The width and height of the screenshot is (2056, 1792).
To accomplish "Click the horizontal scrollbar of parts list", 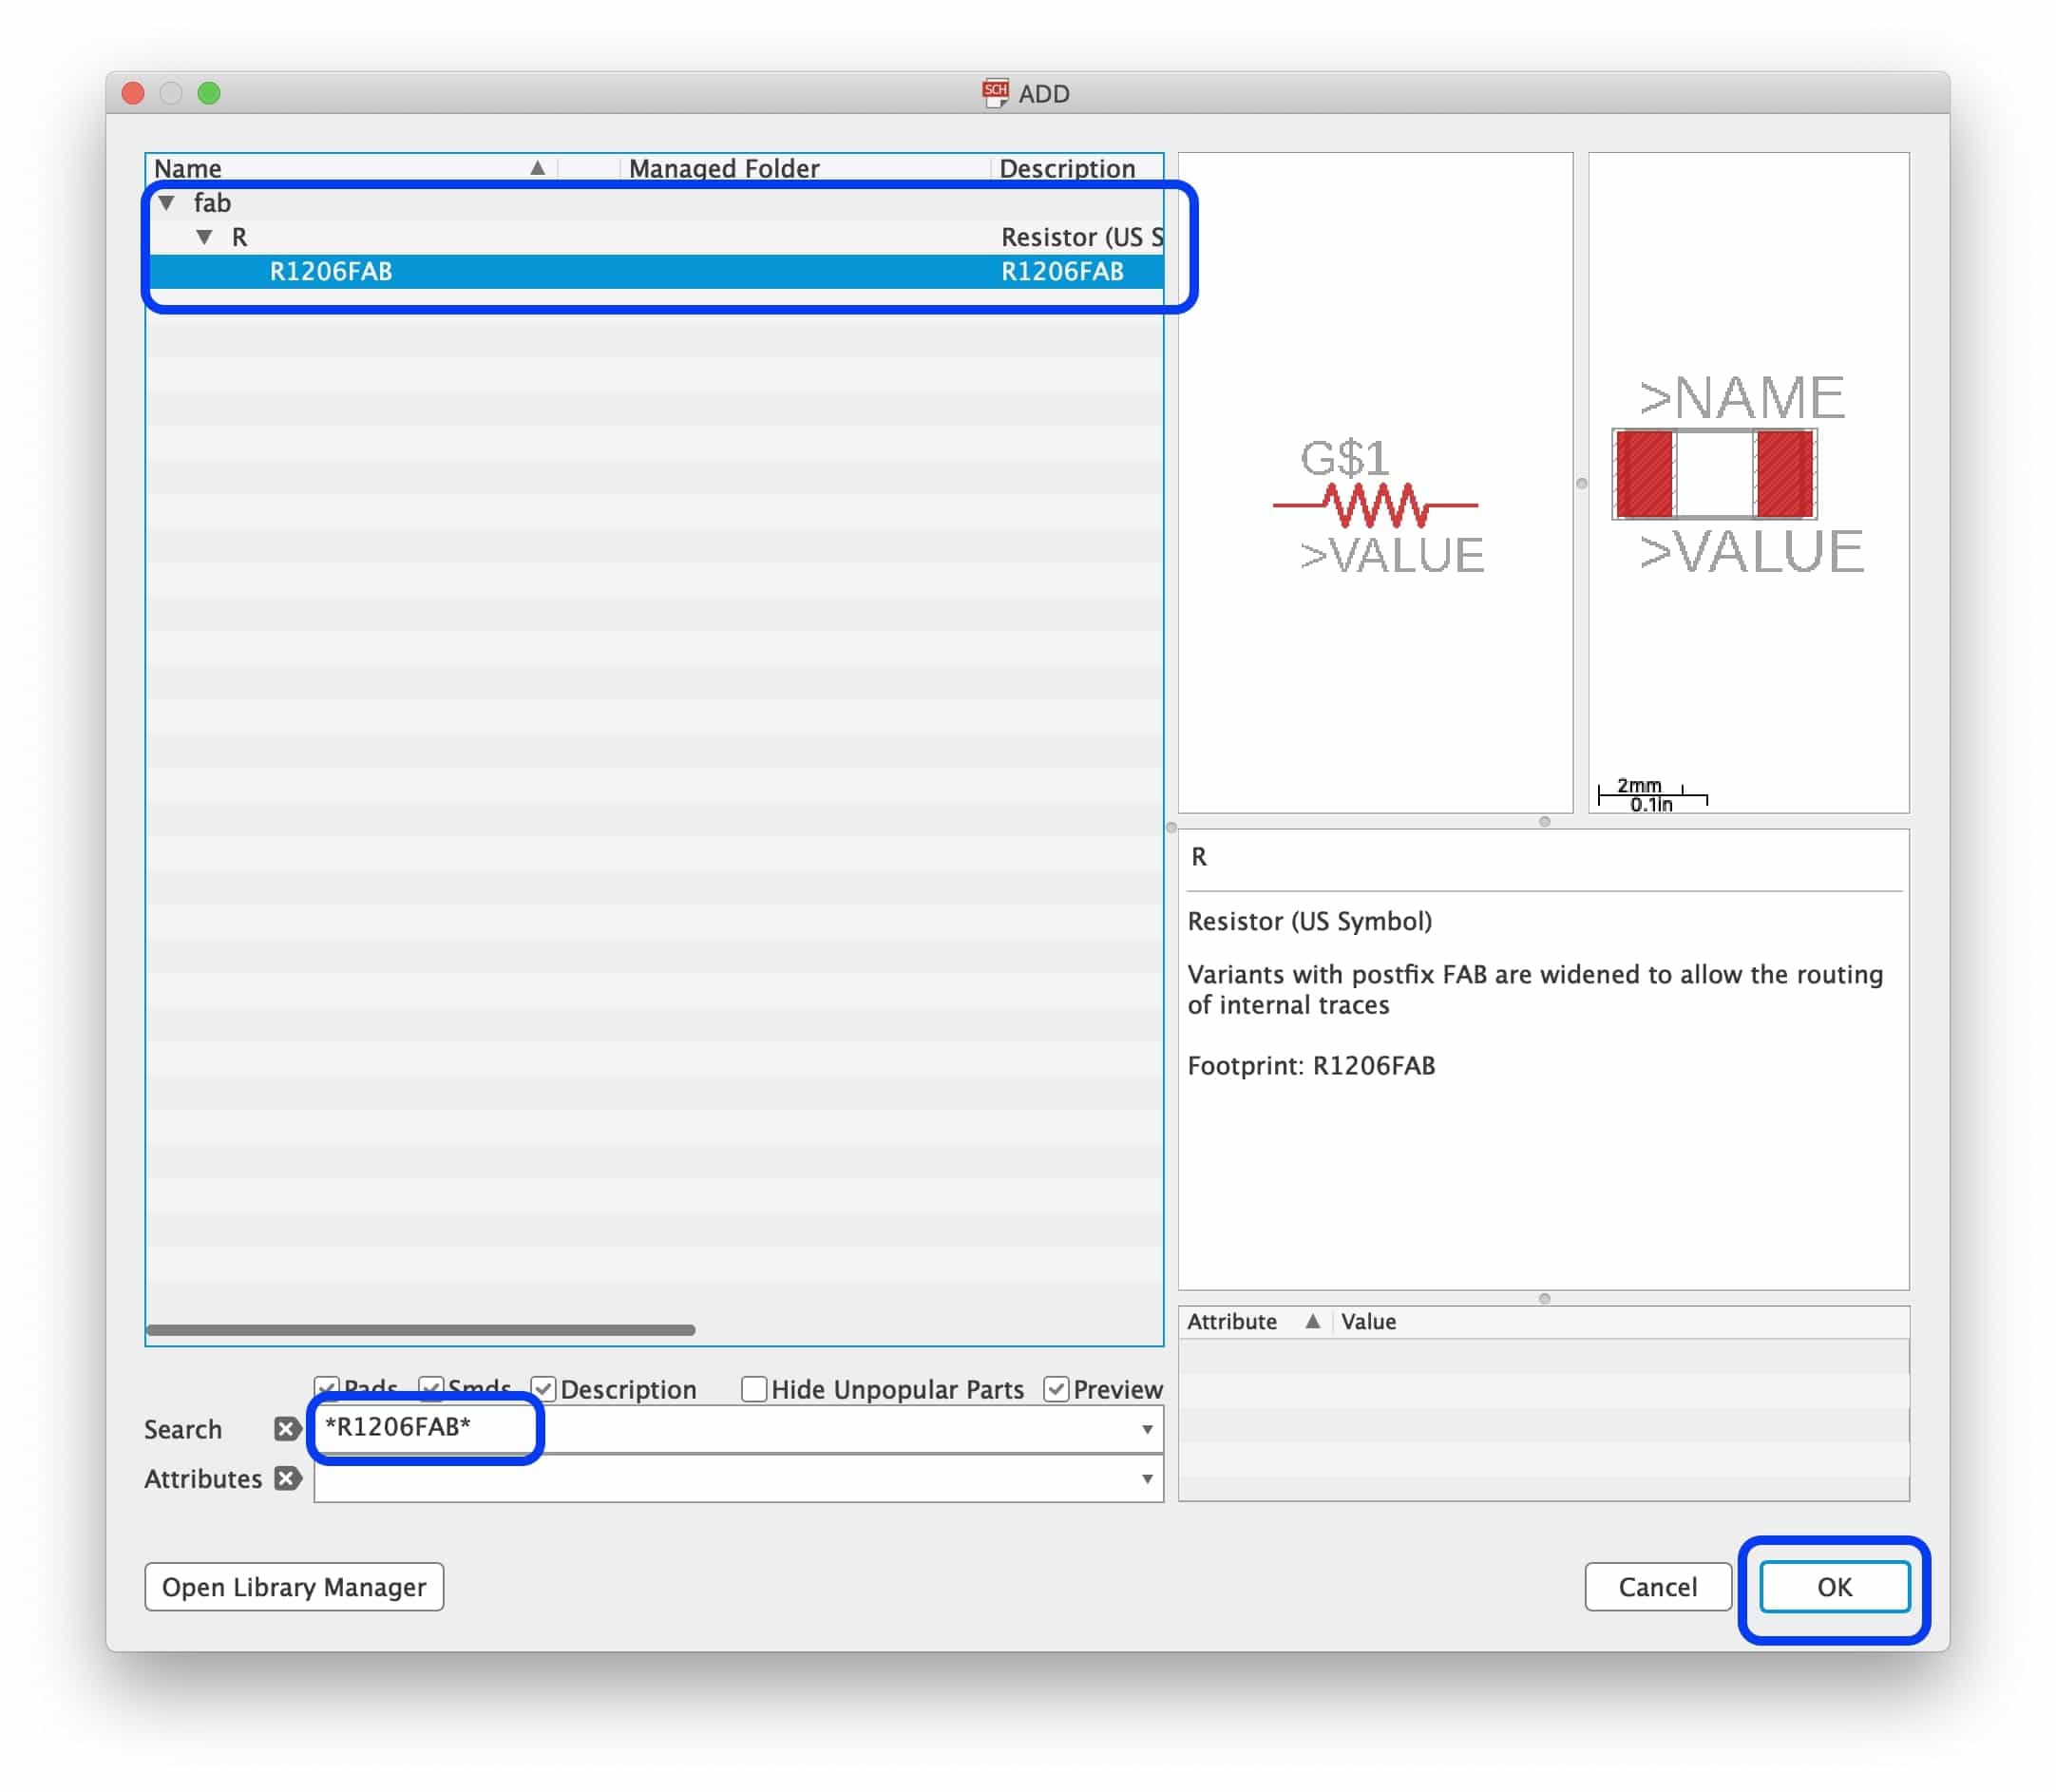I will click(420, 1330).
